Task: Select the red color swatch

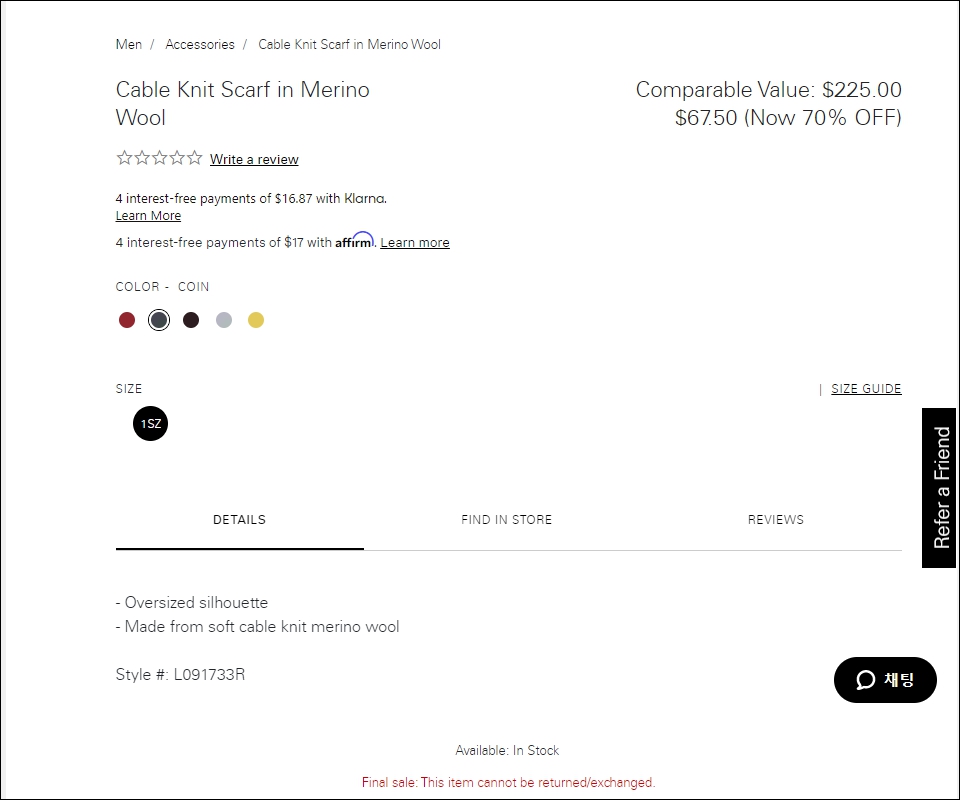Action: (x=127, y=320)
